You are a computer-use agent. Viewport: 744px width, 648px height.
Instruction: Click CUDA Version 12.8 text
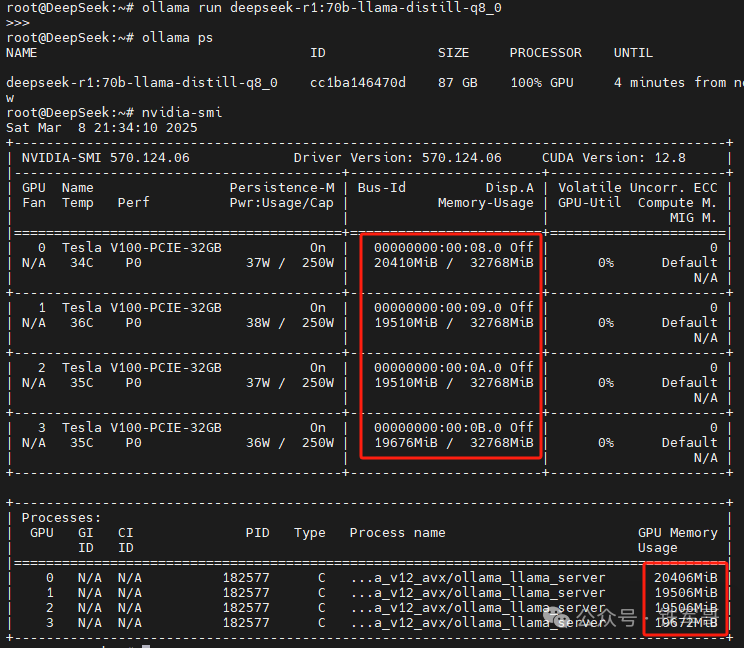[x=614, y=157]
